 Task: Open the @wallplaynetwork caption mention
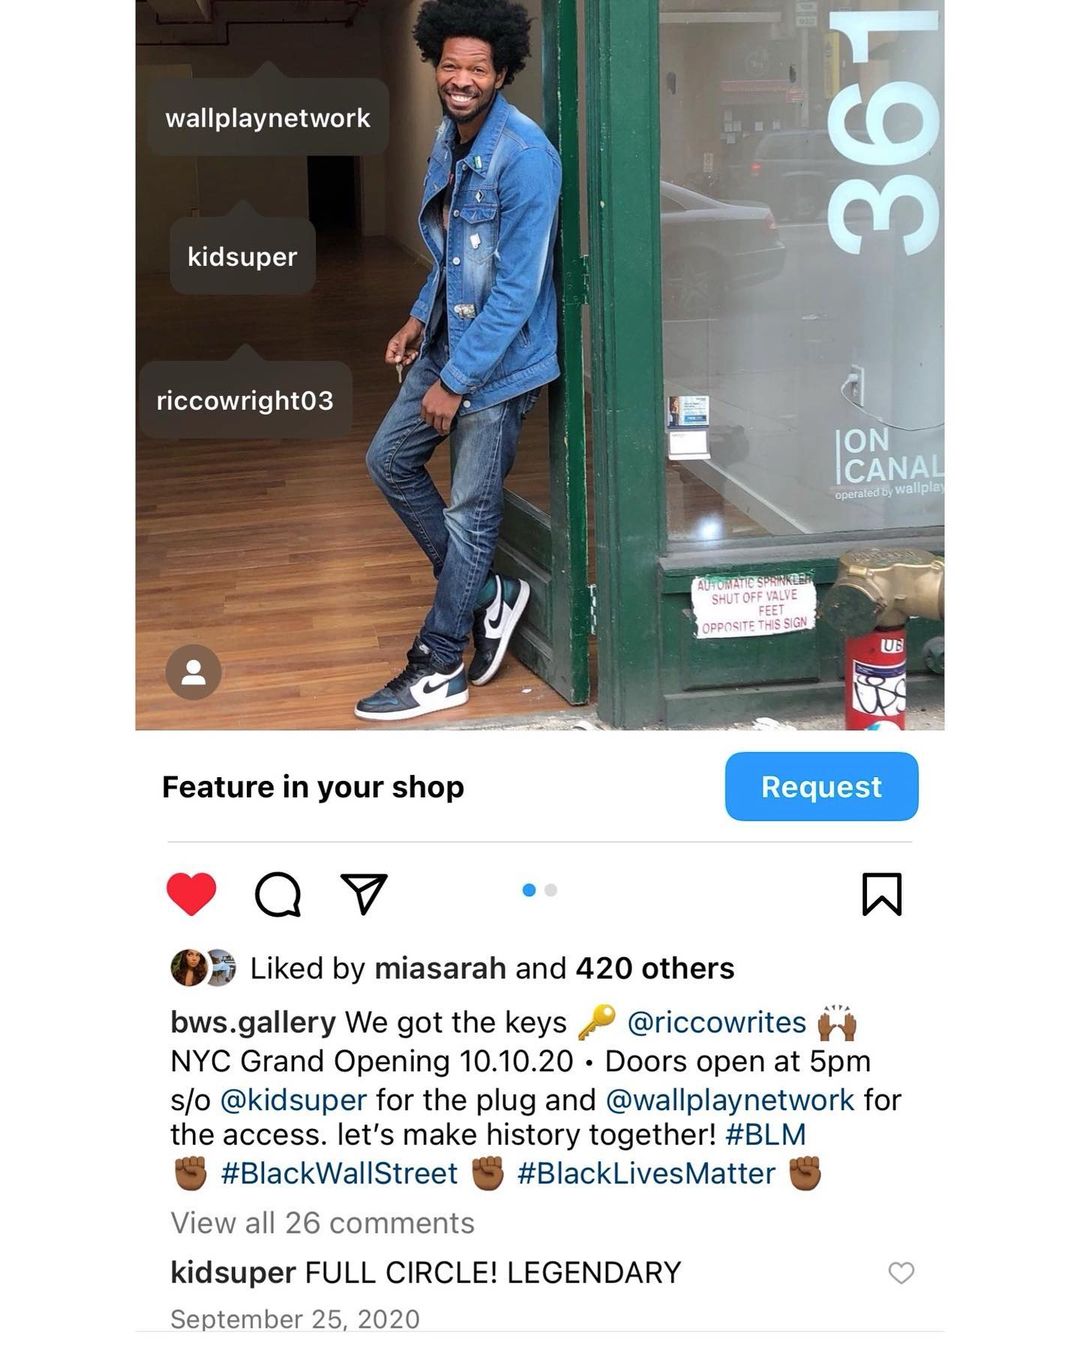[730, 1099]
